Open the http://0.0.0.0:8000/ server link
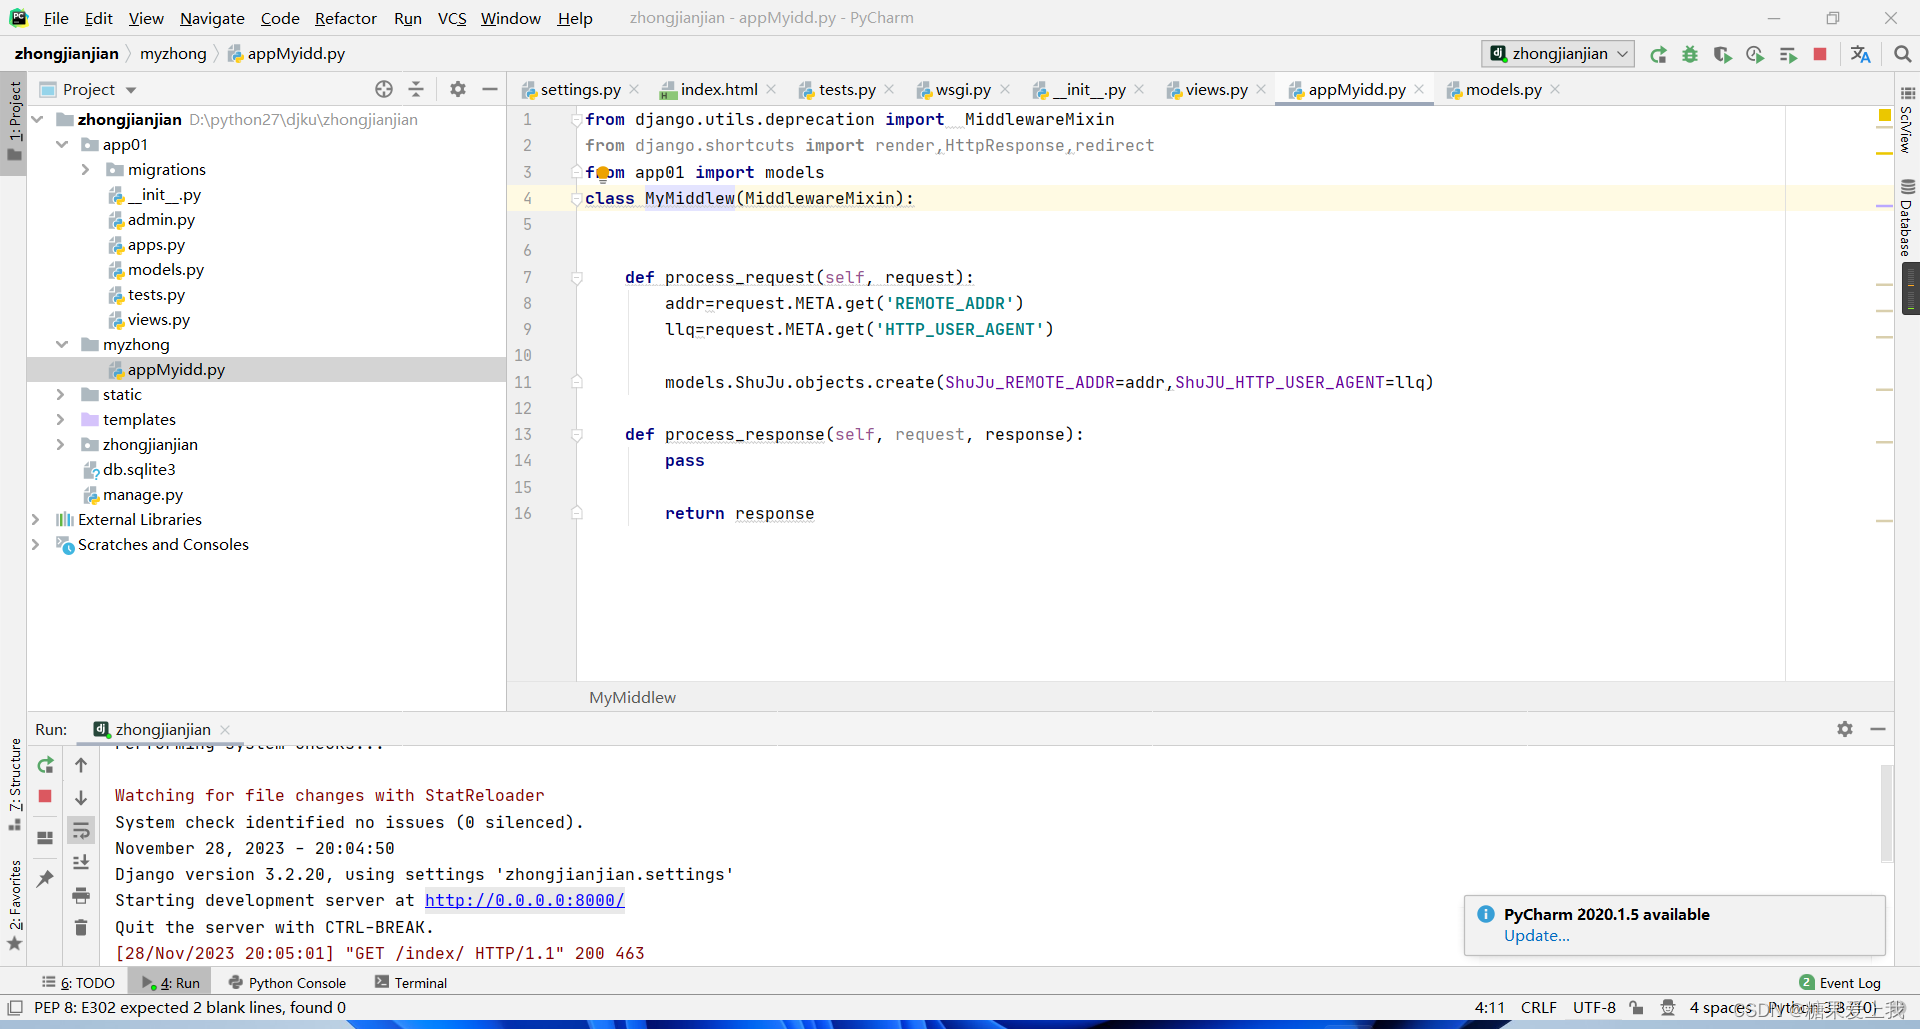Viewport: 1920px width, 1029px height. click(x=524, y=900)
